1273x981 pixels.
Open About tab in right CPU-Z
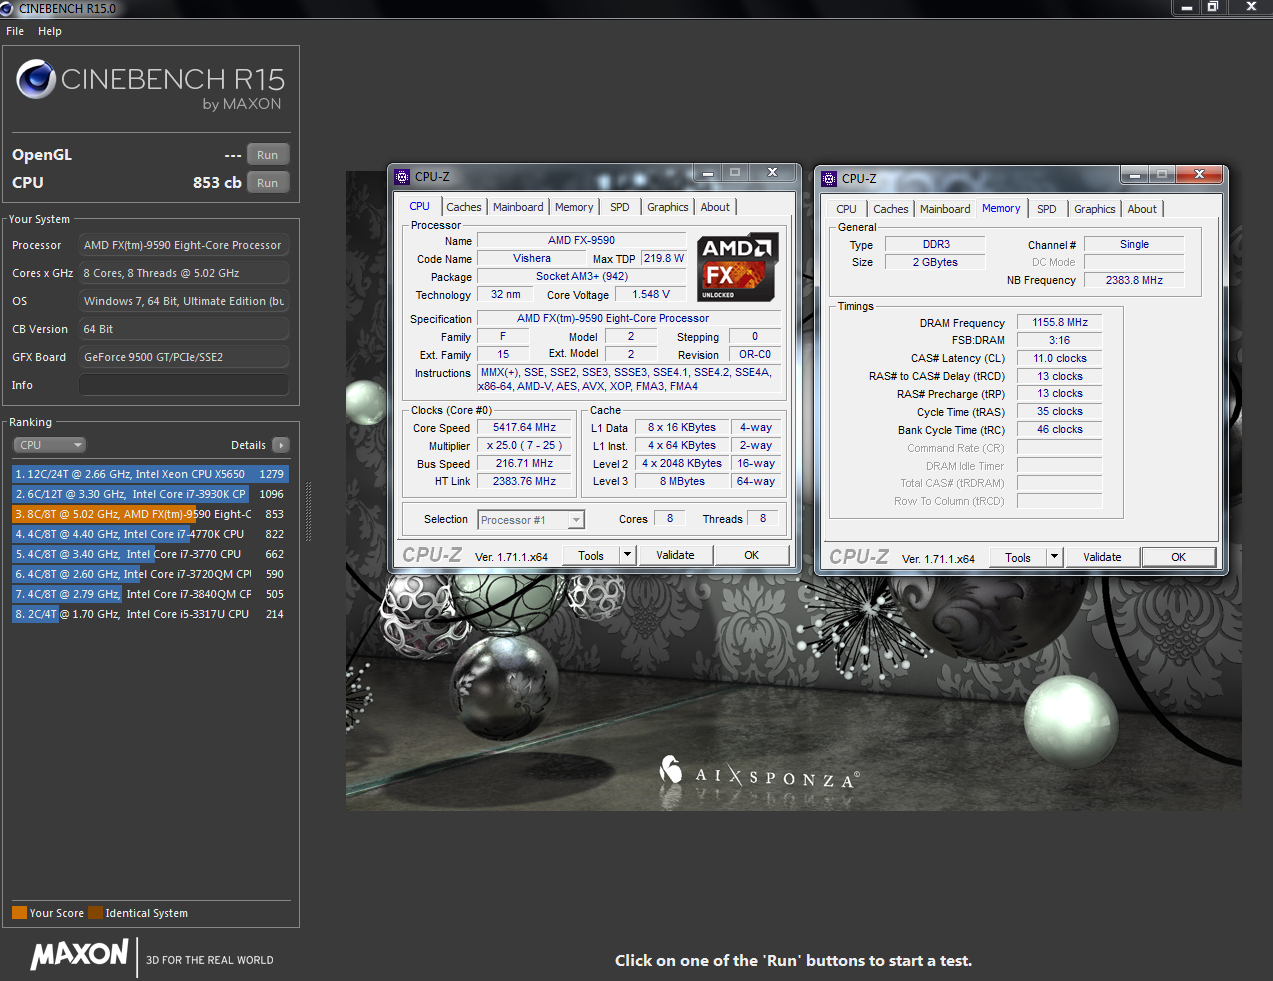pyautogui.click(x=1142, y=209)
